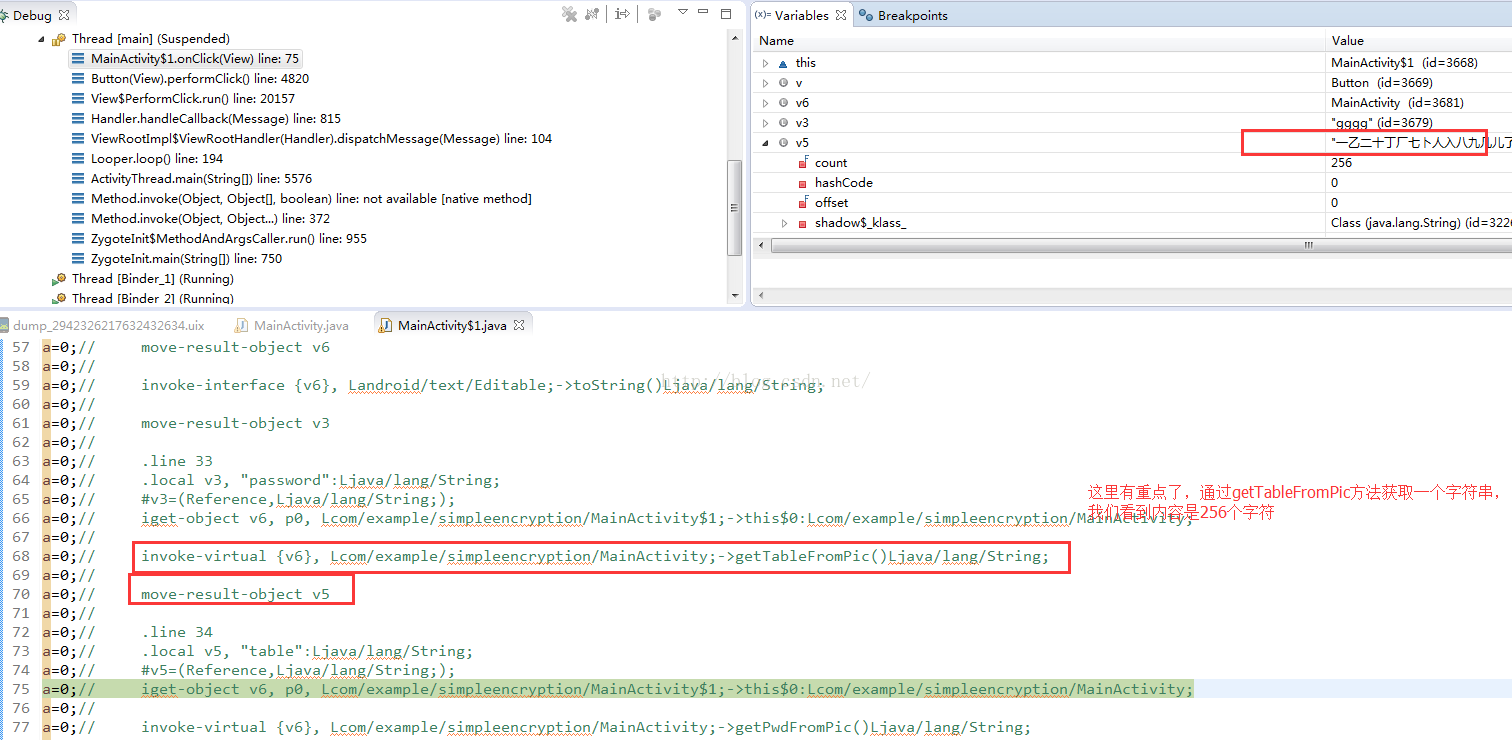Viewport: 1512px width, 740px height.
Task: Select the value MainActivity$1 (id=3668)
Action: click(x=1404, y=63)
